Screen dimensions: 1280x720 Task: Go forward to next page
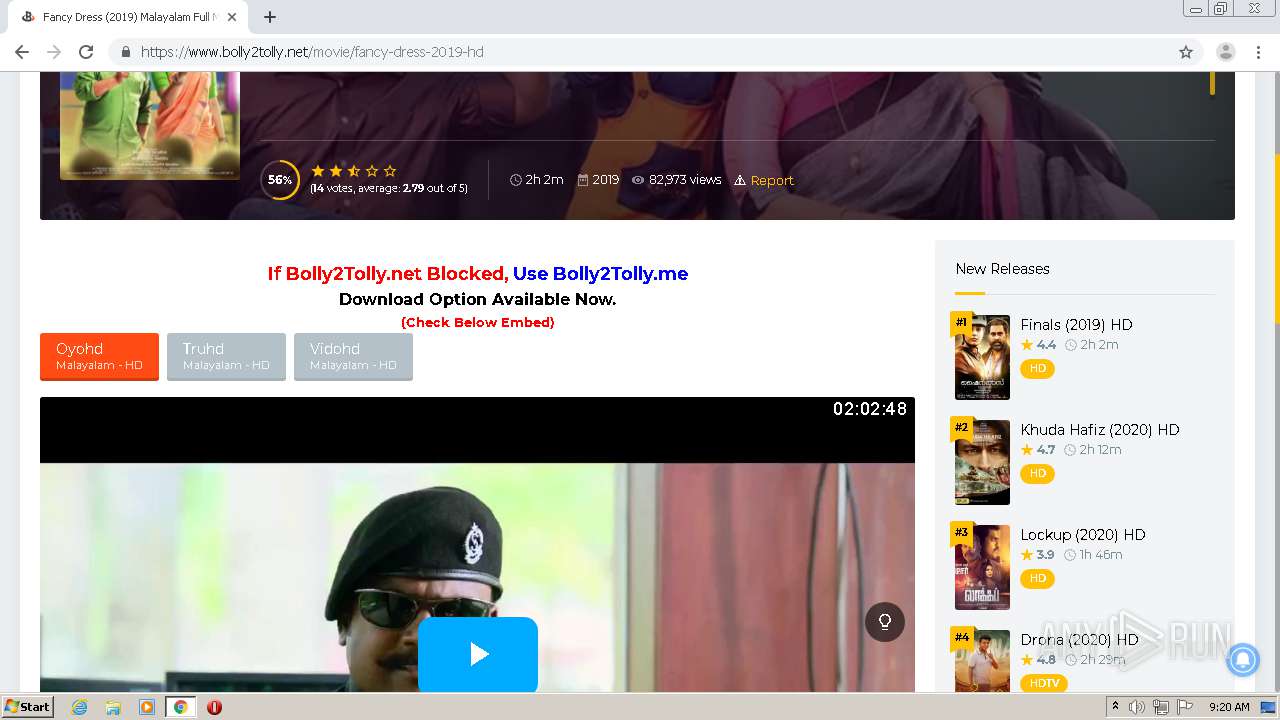coord(54,52)
